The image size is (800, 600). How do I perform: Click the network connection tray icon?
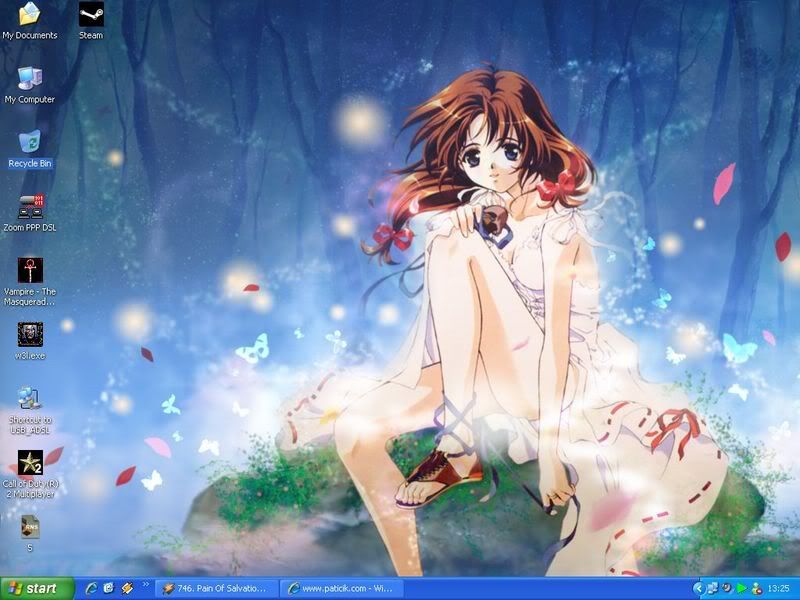point(713,589)
